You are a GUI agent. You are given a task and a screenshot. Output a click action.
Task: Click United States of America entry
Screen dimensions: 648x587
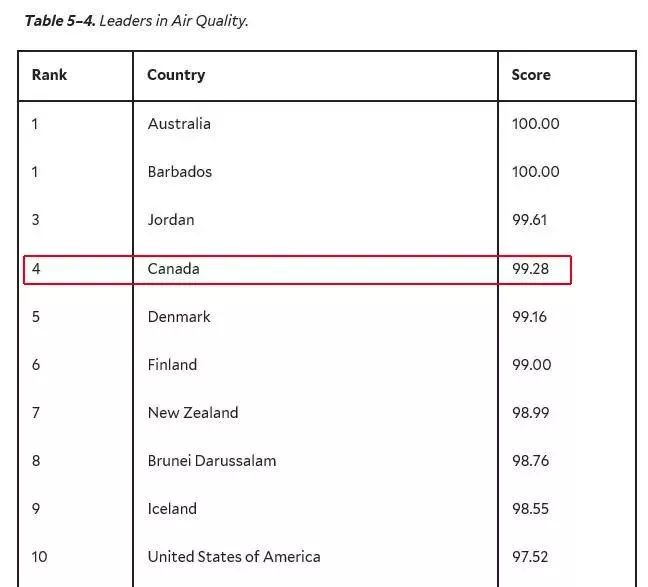click(x=234, y=556)
